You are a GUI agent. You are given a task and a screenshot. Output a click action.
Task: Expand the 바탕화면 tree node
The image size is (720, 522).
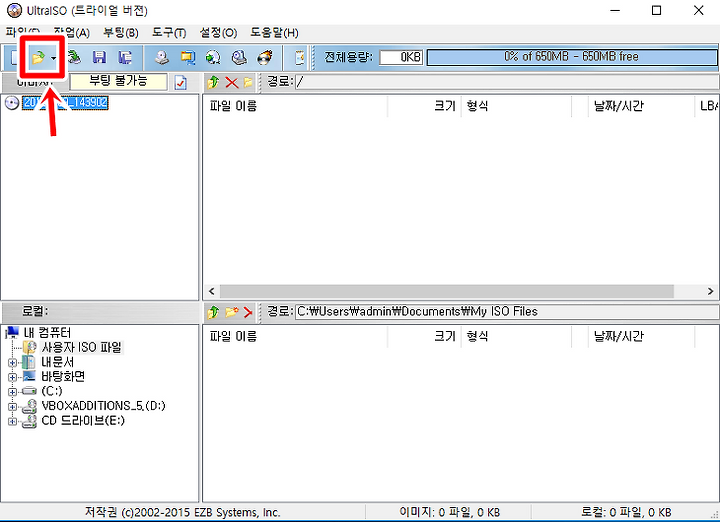(x=12, y=377)
